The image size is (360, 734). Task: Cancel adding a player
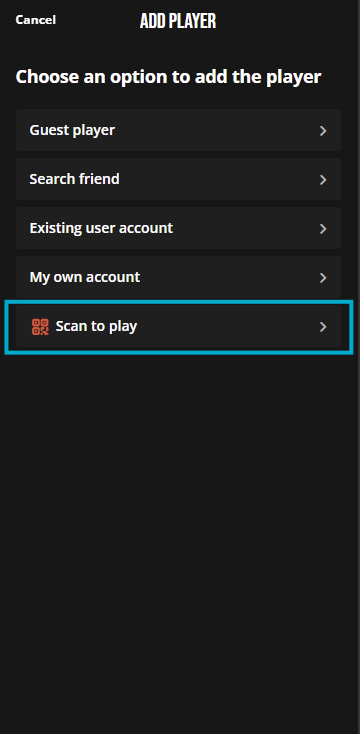tap(36, 20)
